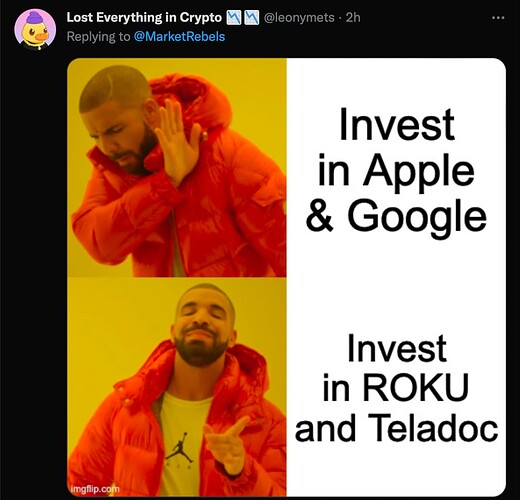Viewport: 520px width, 500px height.
Task: Click the purple beanie on the duck avatar
Action: (x=34, y=18)
